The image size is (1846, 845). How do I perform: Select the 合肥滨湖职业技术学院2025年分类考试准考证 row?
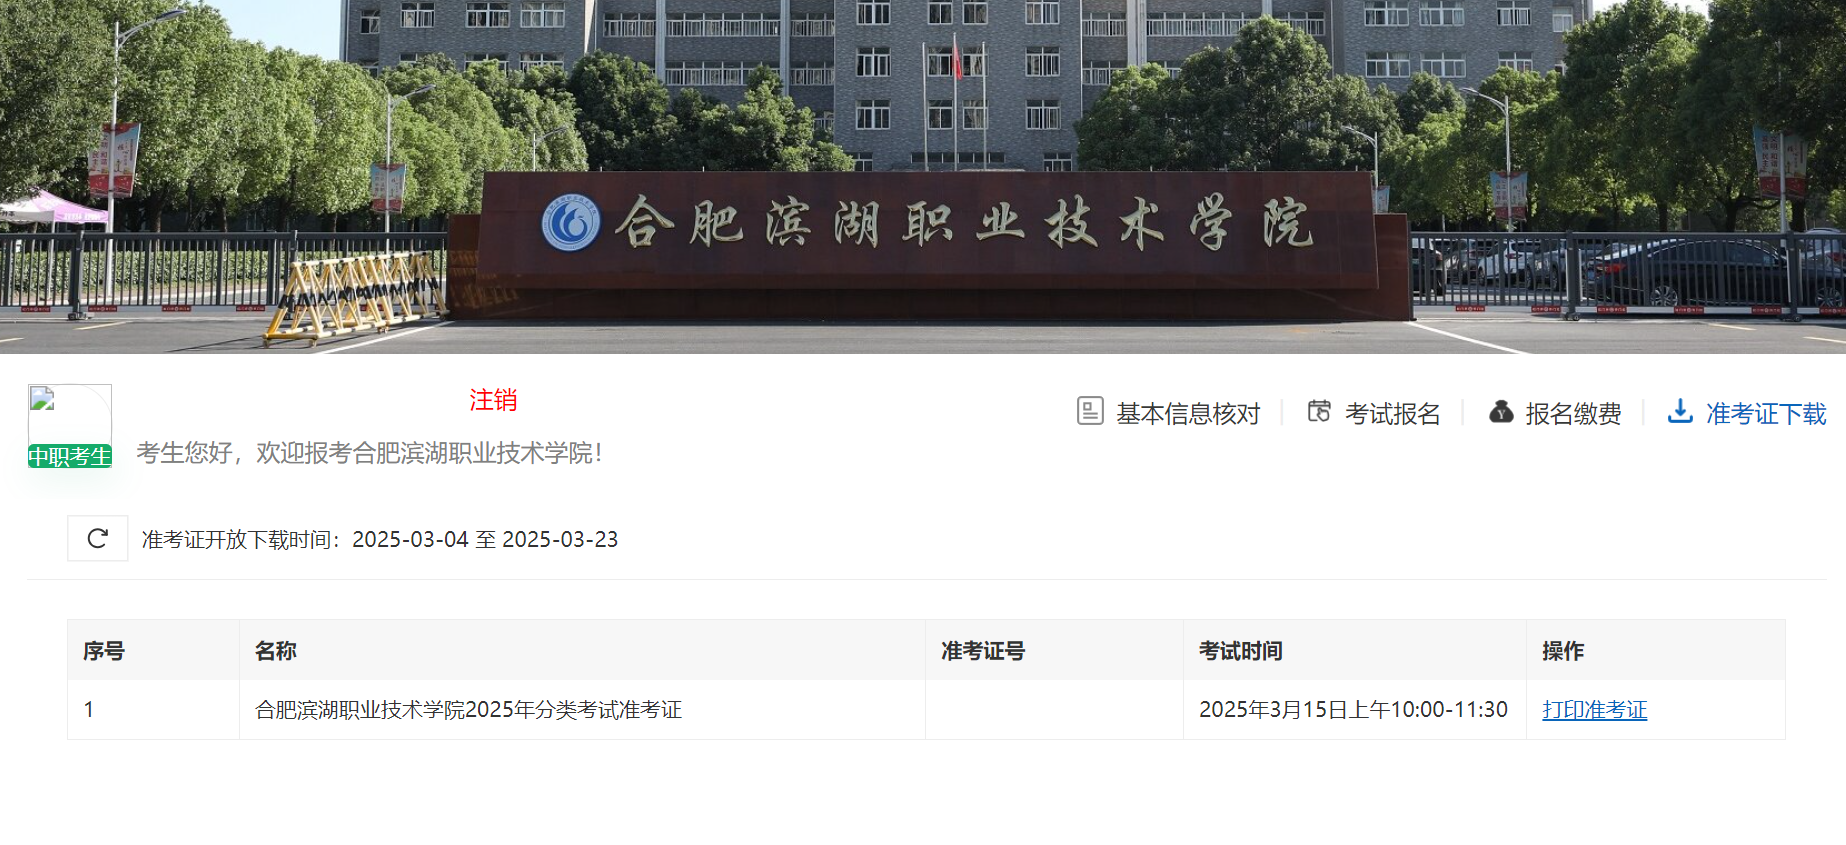(x=926, y=710)
